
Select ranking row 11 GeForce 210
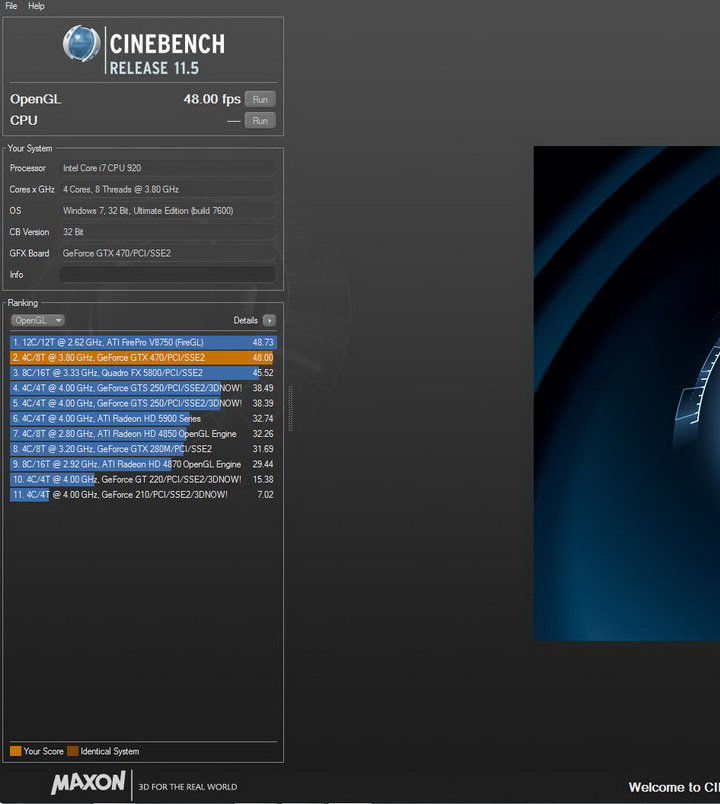coord(143,495)
